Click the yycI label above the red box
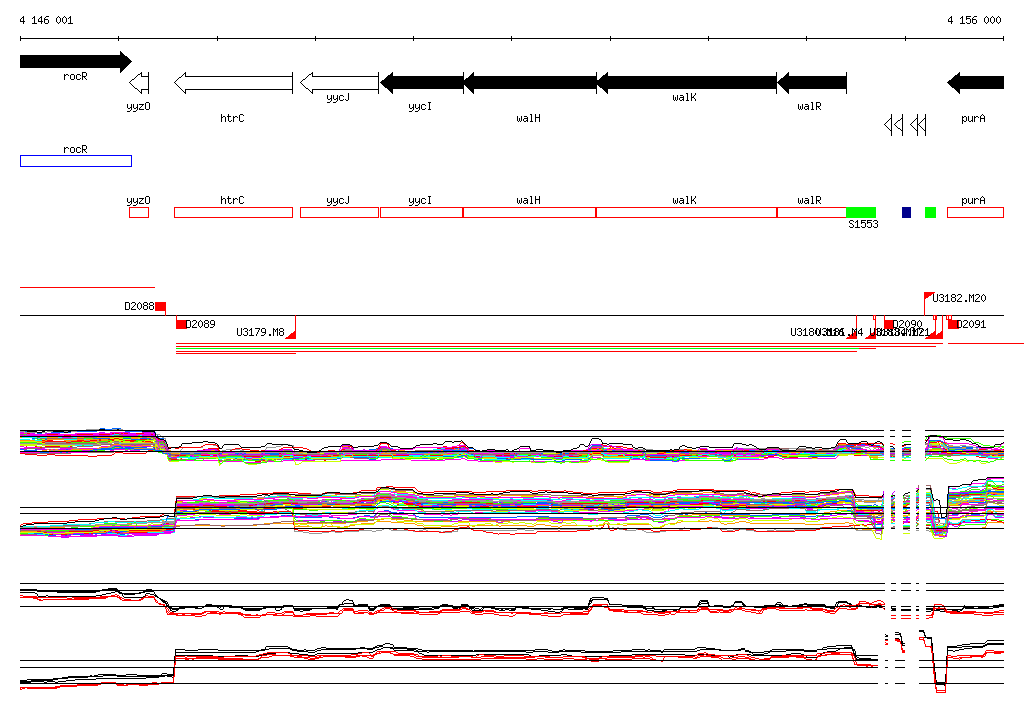Viewport: 1024px width, 714px height. (x=420, y=200)
